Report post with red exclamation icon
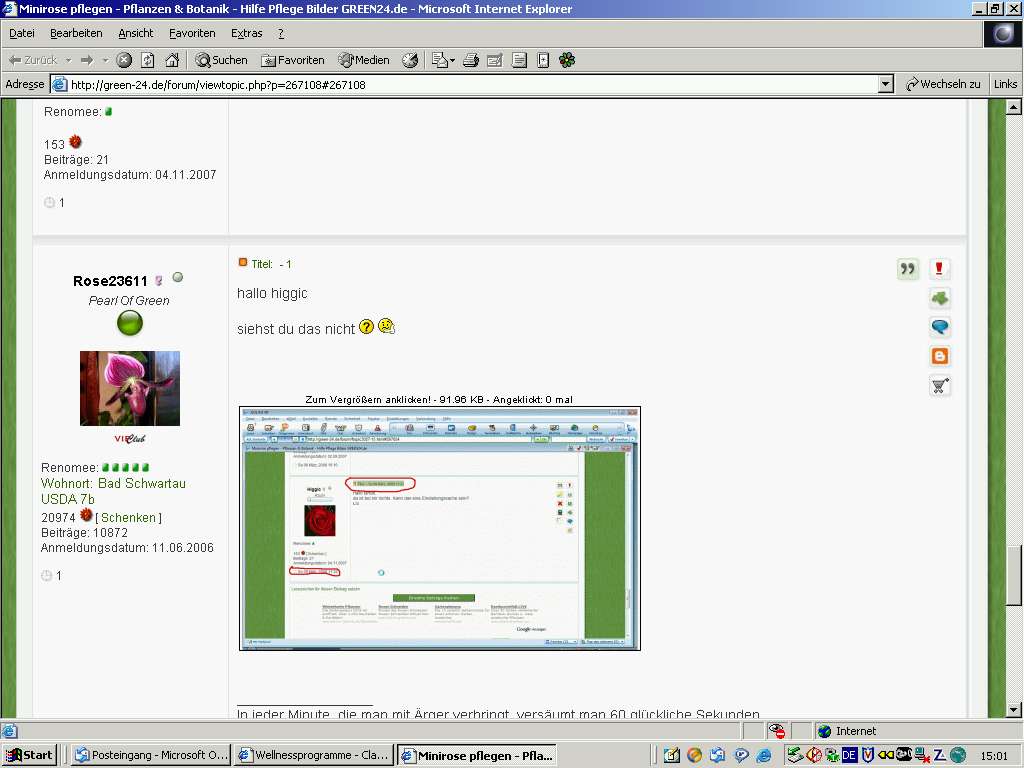 pyautogui.click(x=939, y=269)
